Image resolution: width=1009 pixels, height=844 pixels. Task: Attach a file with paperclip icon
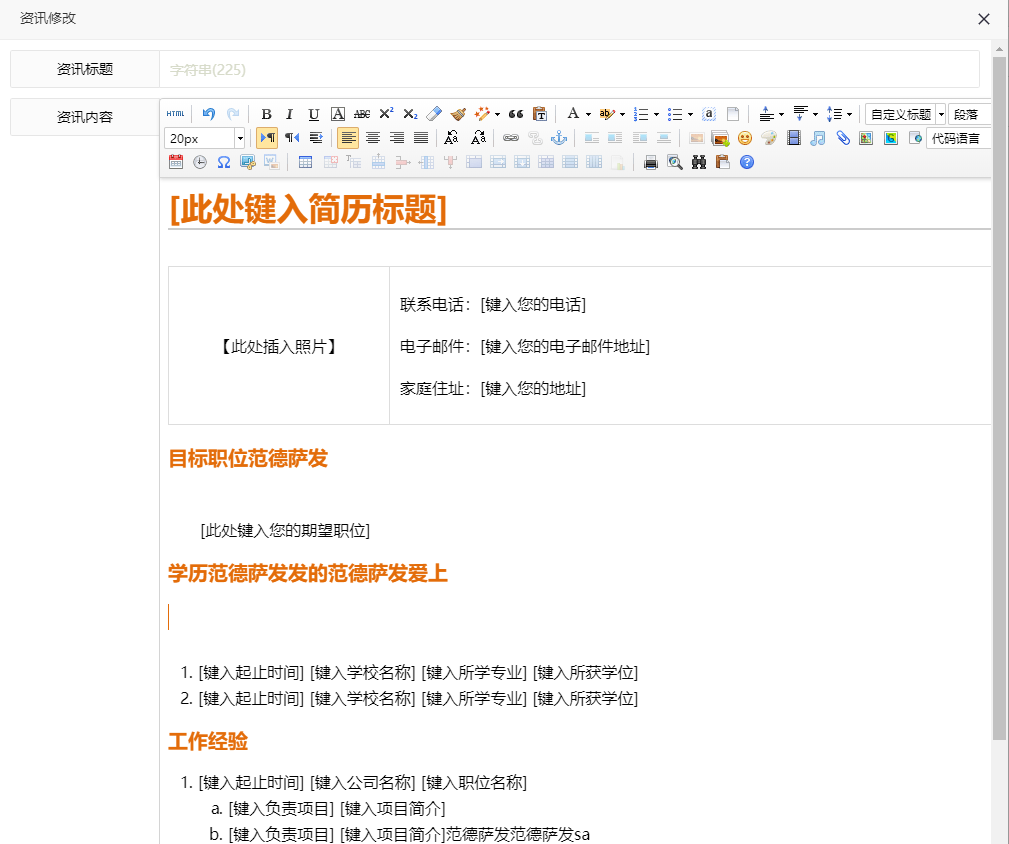[x=842, y=138]
